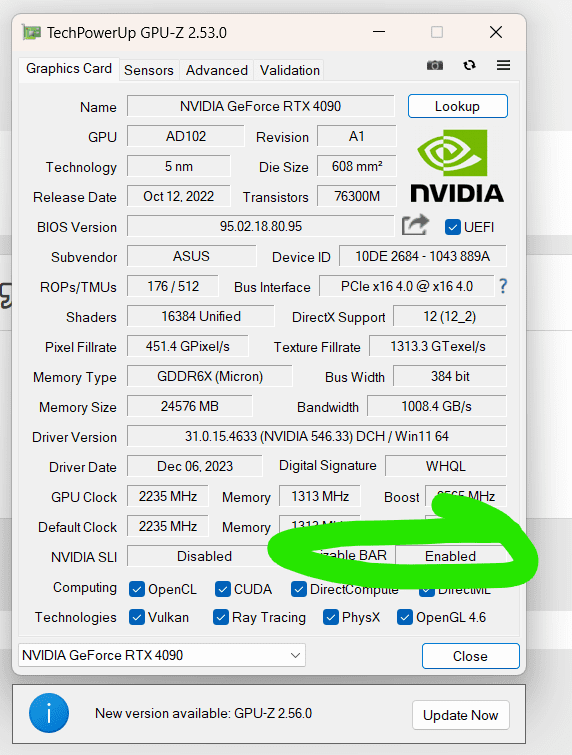The image size is (572, 755).
Task: Click the Memory Type value GDDR6X (Micron)
Action: [209, 376]
